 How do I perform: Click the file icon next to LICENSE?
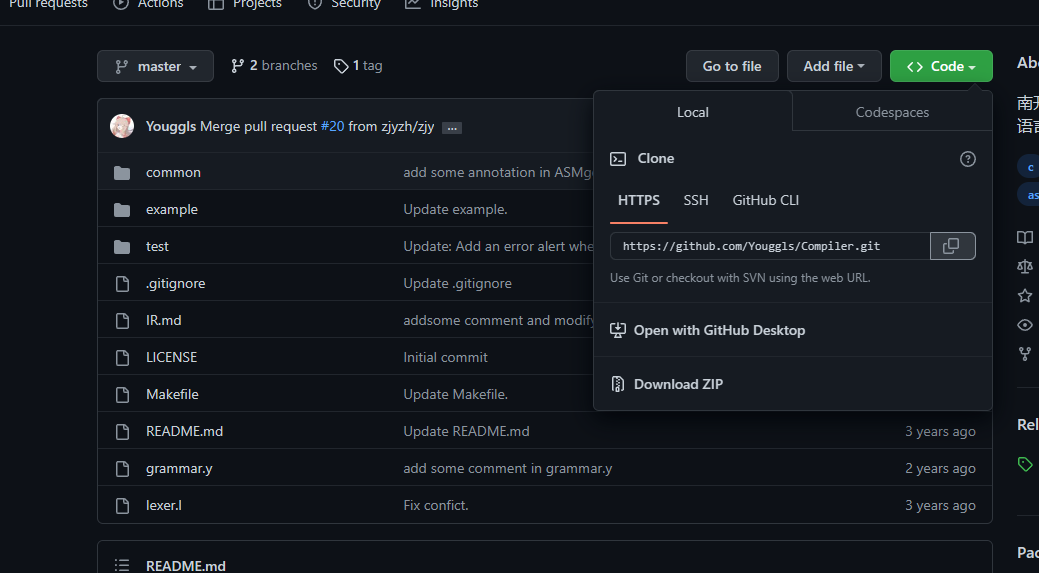pyautogui.click(x=122, y=358)
